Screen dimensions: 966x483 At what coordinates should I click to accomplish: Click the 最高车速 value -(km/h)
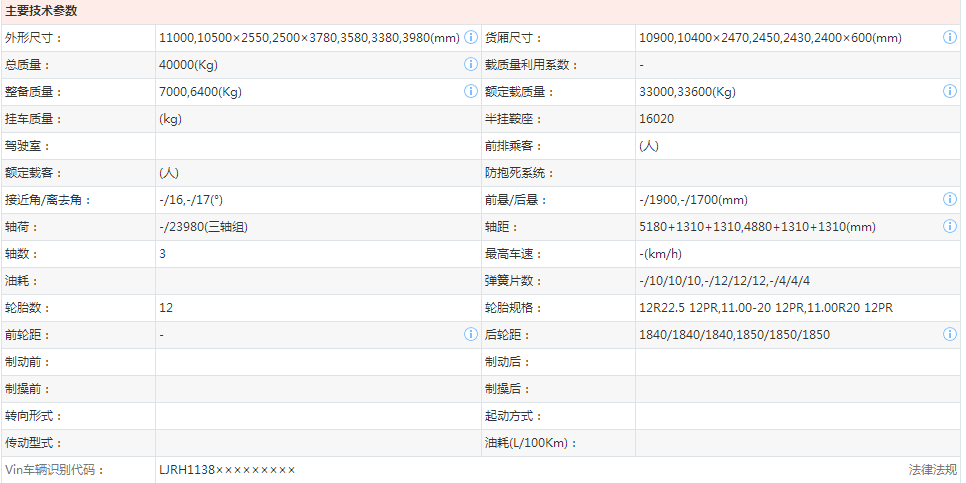(660, 254)
